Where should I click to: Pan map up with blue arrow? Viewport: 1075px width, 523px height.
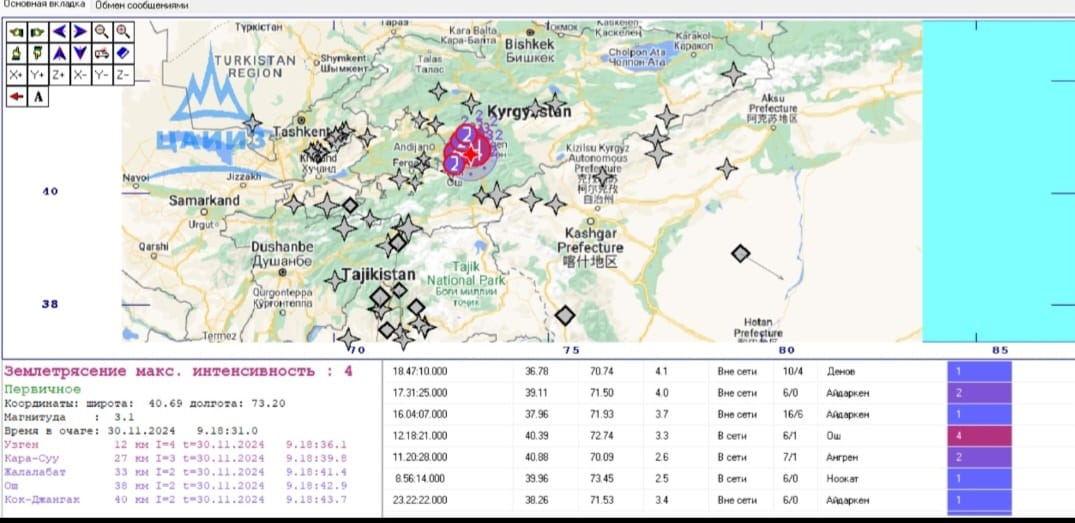pos(59,53)
